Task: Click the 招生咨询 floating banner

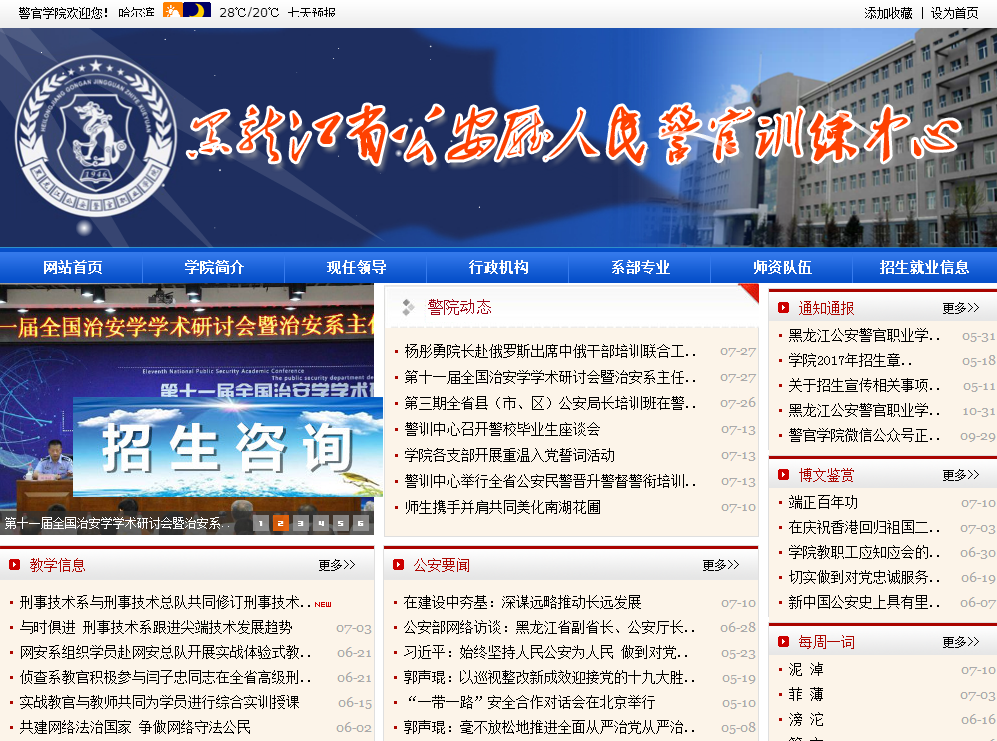Action: tap(228, 446)
